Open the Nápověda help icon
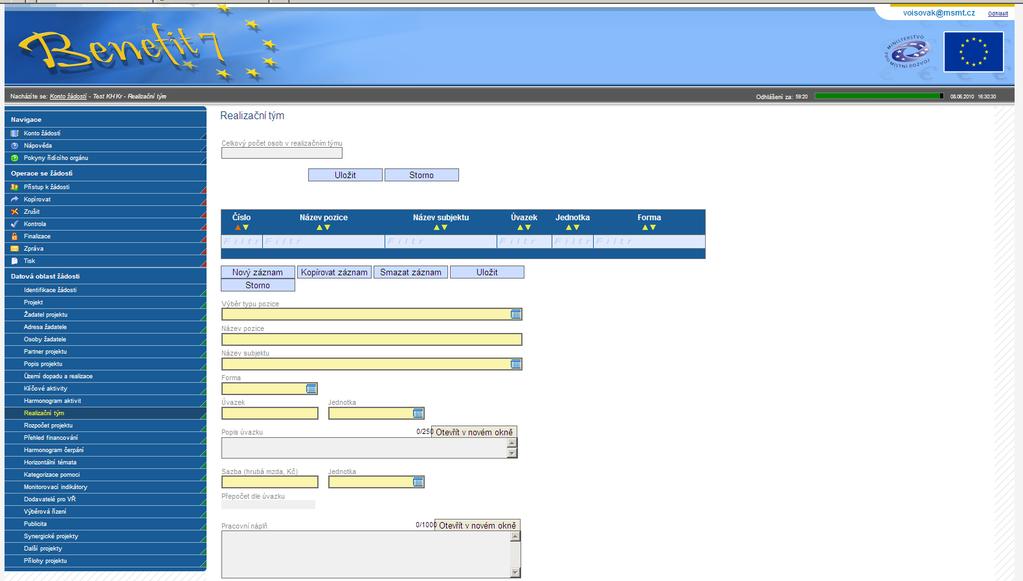The height and width of the screenshot is (581, 1023). click(14, 145)
